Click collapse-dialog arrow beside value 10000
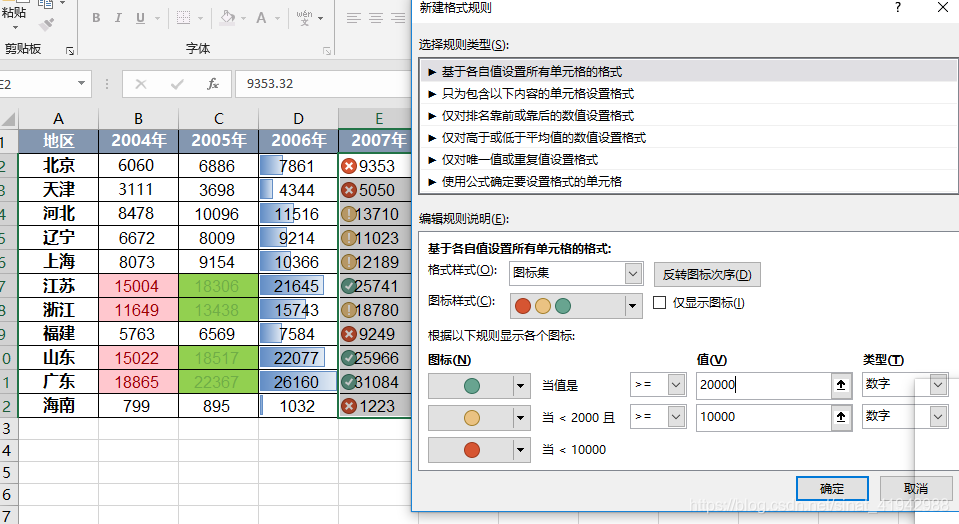 (x=841, y=416)
